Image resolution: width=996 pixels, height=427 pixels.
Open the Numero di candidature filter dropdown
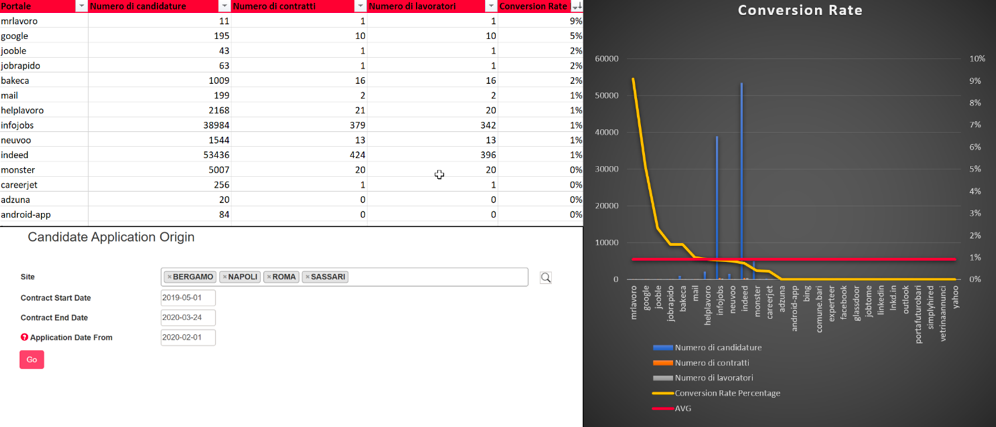point(224,6)
